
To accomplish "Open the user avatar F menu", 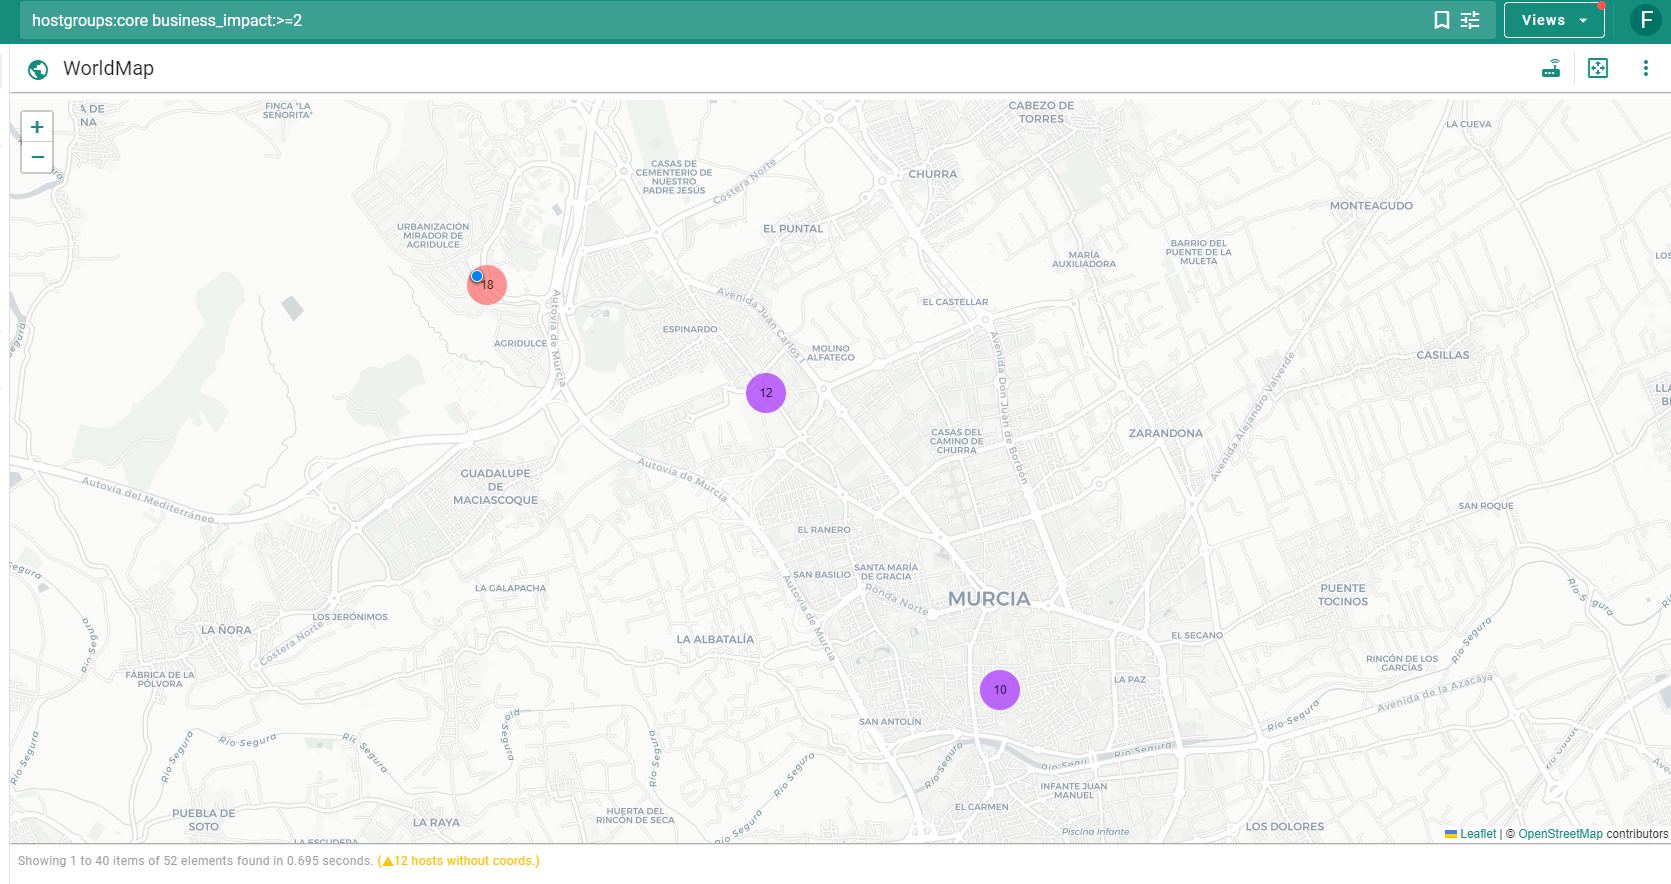I will [x=1646, y=20].
